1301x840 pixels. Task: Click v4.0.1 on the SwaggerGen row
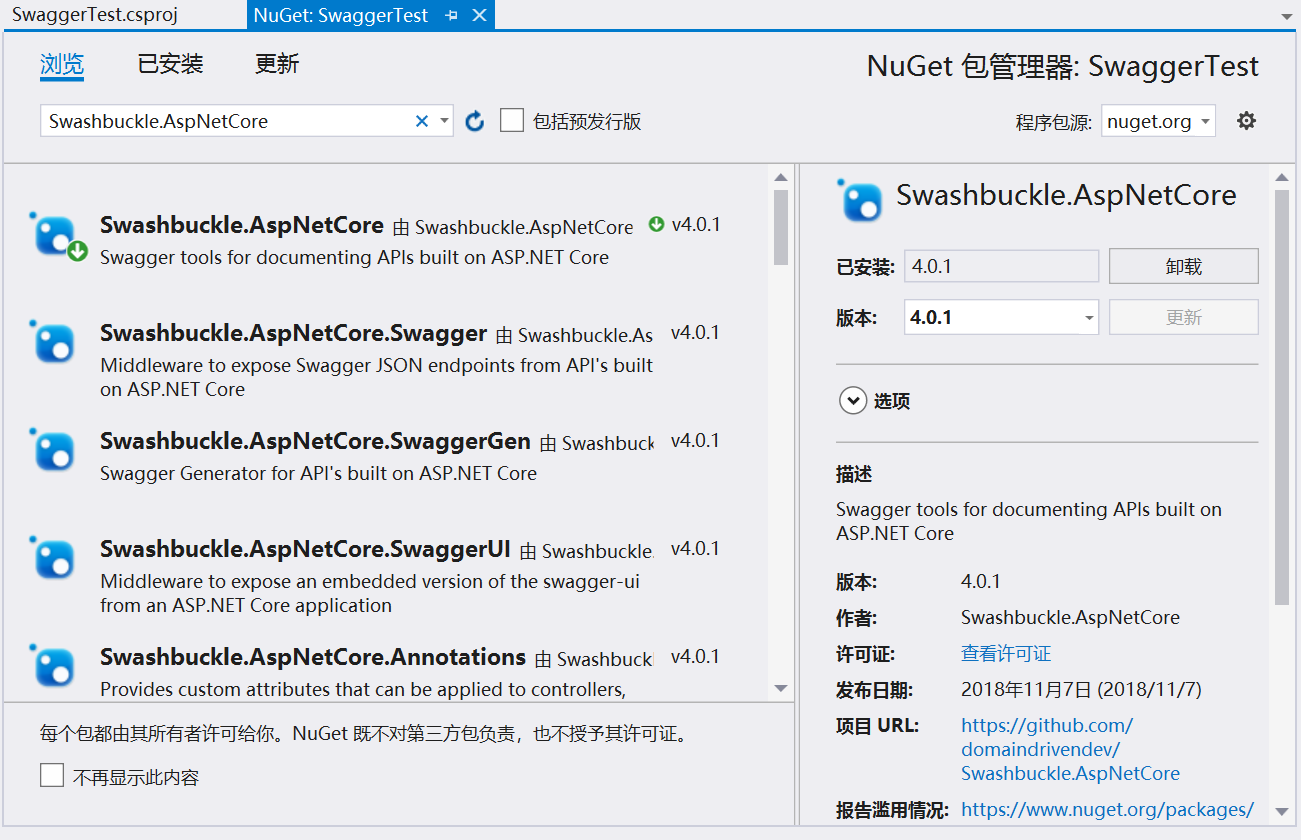695,441
